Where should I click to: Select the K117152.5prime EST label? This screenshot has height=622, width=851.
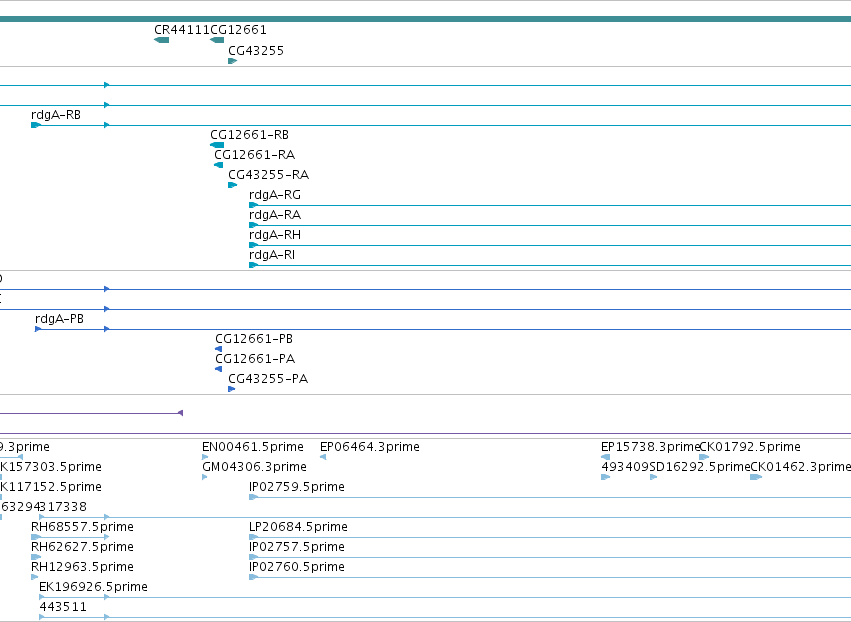coord(51,487)
